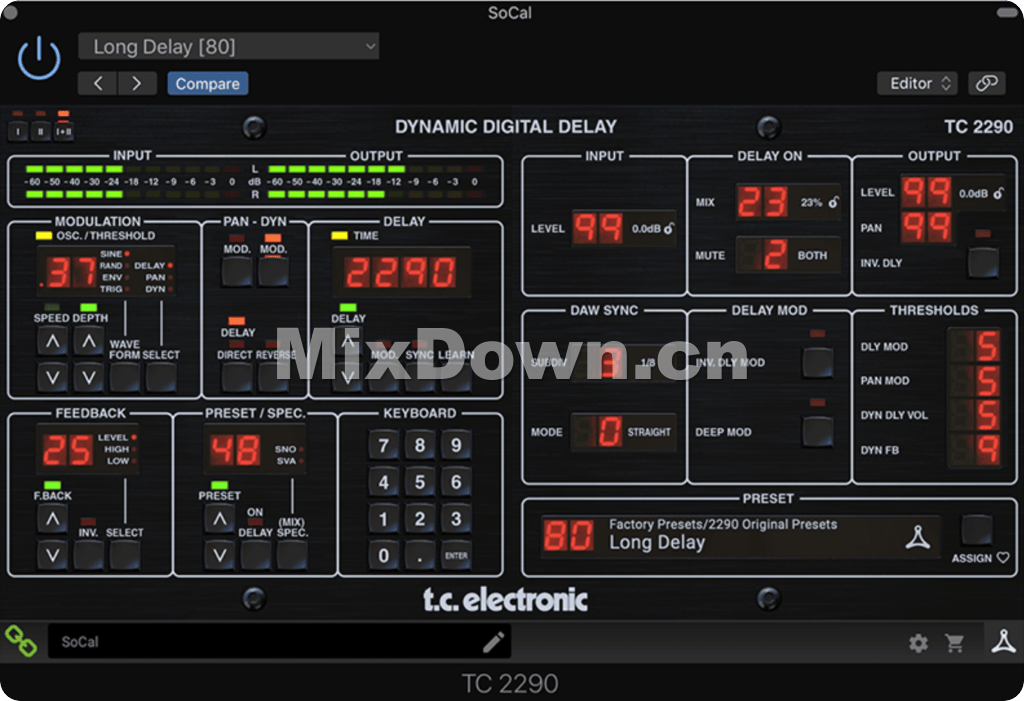This screenshot has width=1024, height=701.
Task: Toggle the Delay Reverse button
Action: pyautogui.click(x=273, y=377)
